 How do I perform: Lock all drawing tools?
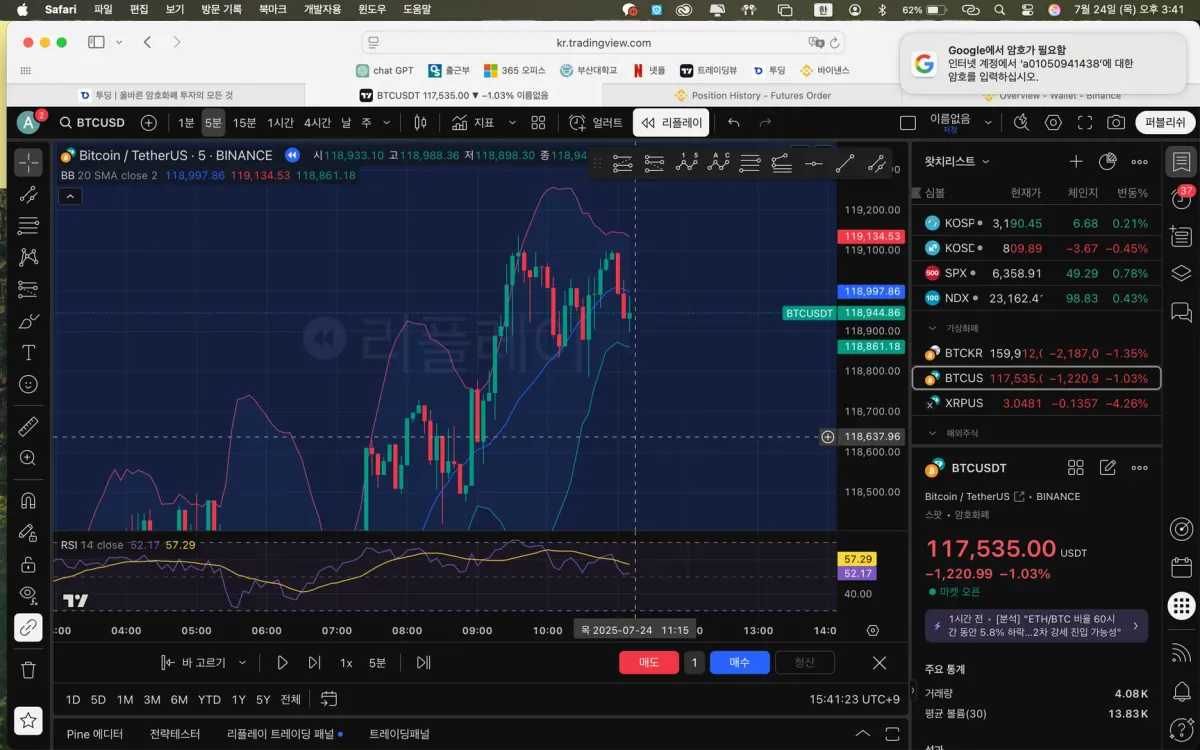tap(28, 564)
